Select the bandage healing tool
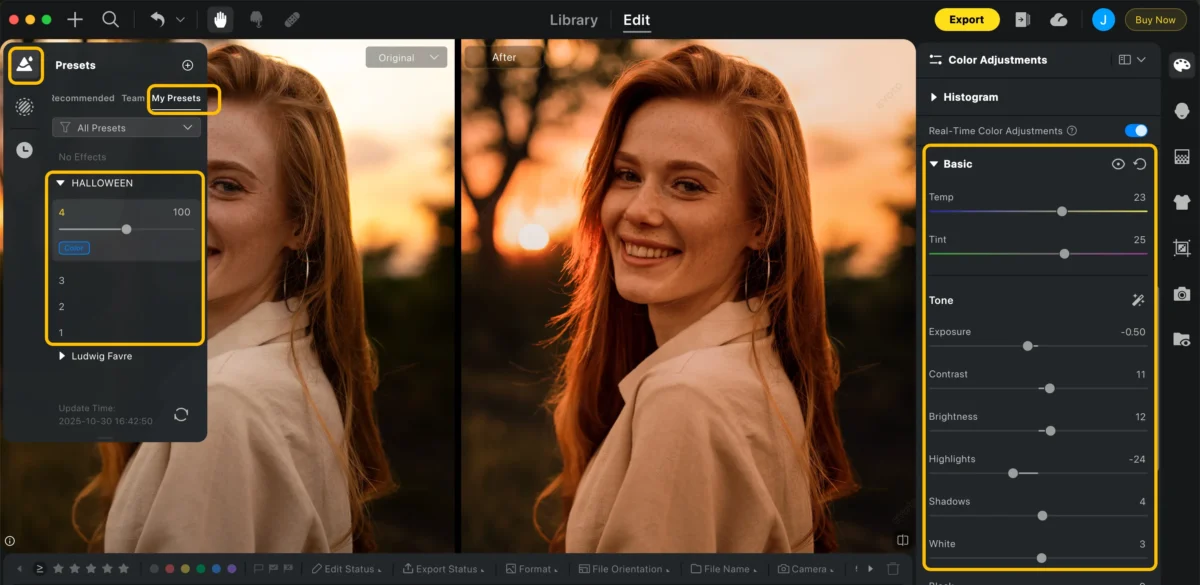This screenshot has height=585, width=1200. coord(292,19)
